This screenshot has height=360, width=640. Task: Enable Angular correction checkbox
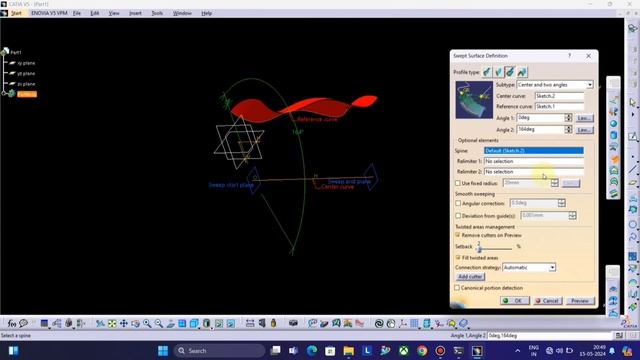pos(458,203)
